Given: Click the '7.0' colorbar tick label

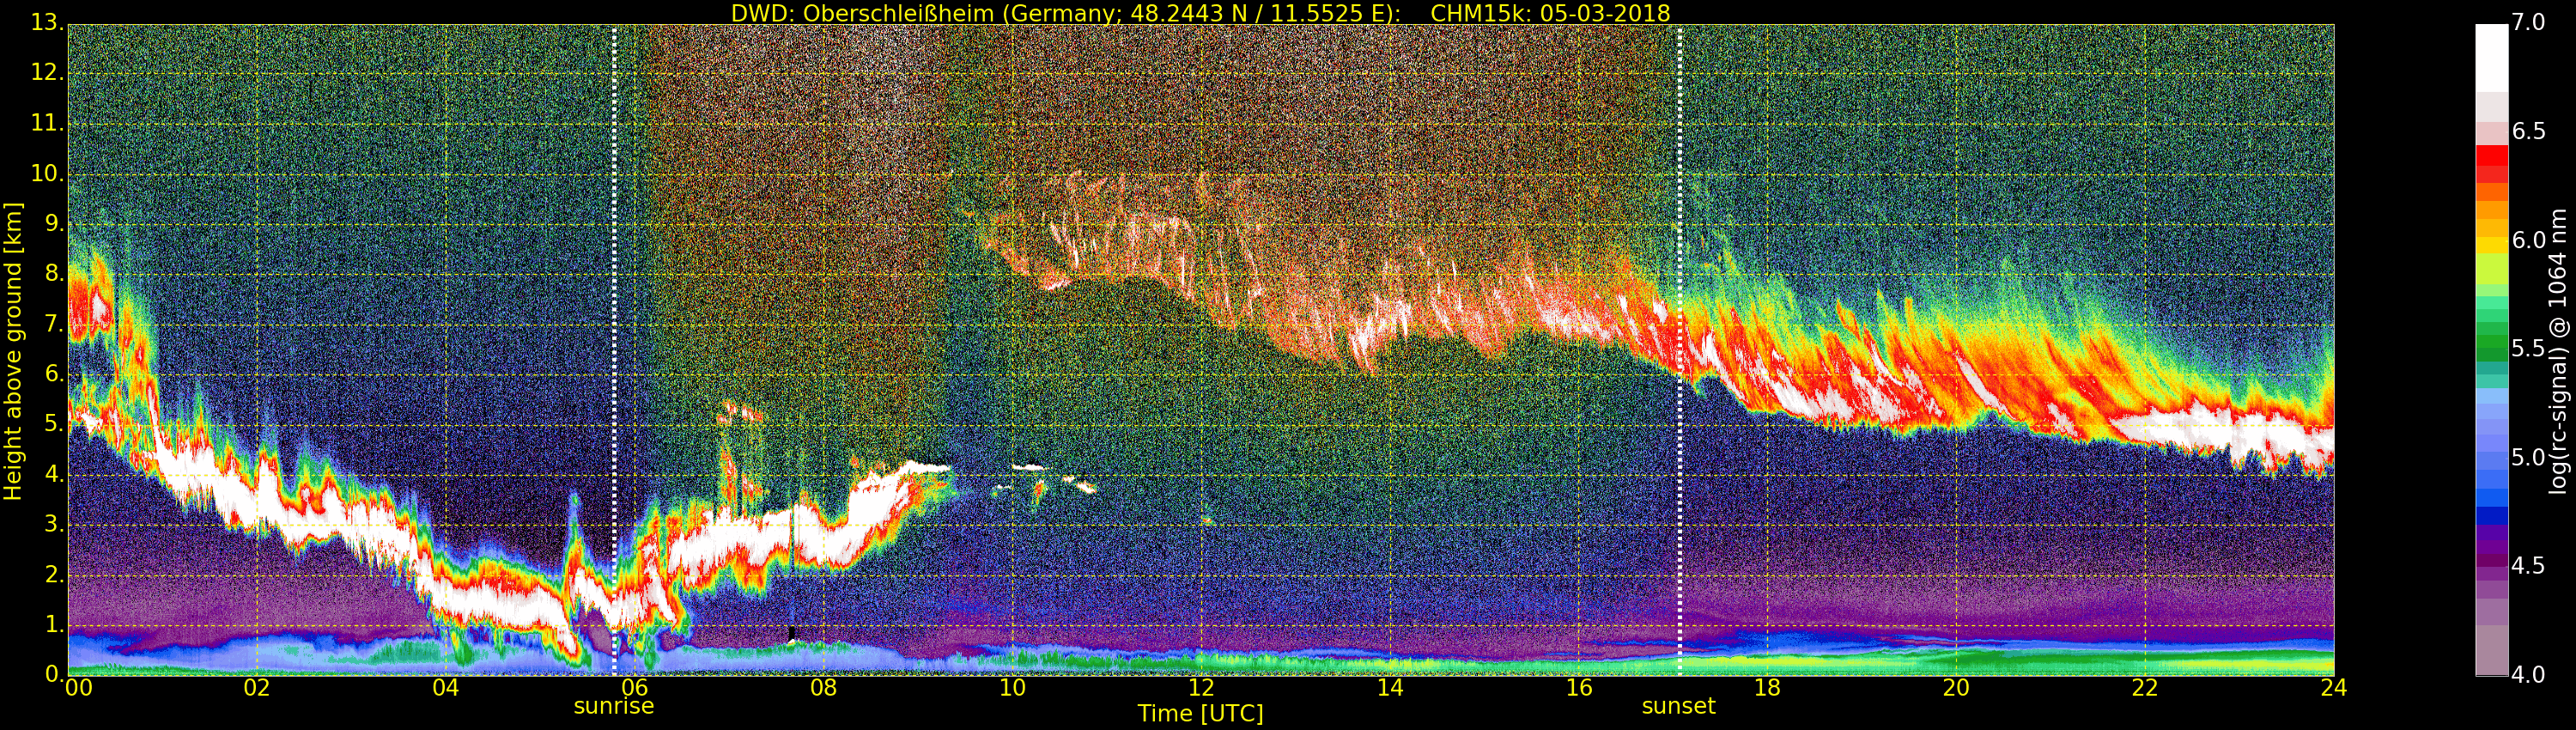Looking at the screenshot, I should pyautogui.click(x=2528, y=22).
